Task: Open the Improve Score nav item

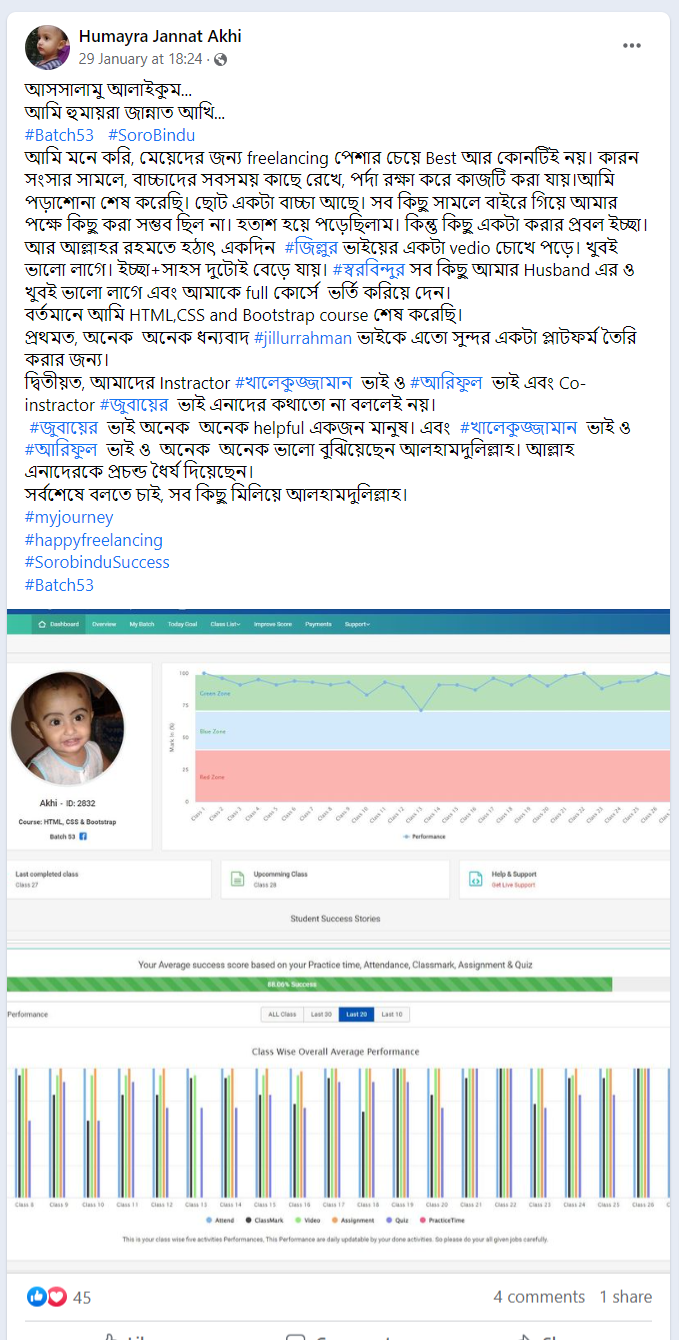Action: [x=272, y=624]
